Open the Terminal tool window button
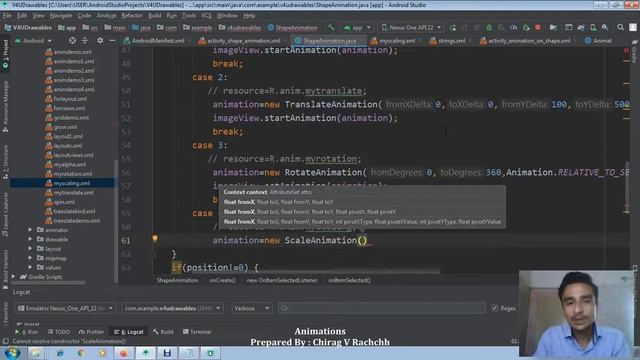This screenshot has height=360, width=640. pos(197,332)
